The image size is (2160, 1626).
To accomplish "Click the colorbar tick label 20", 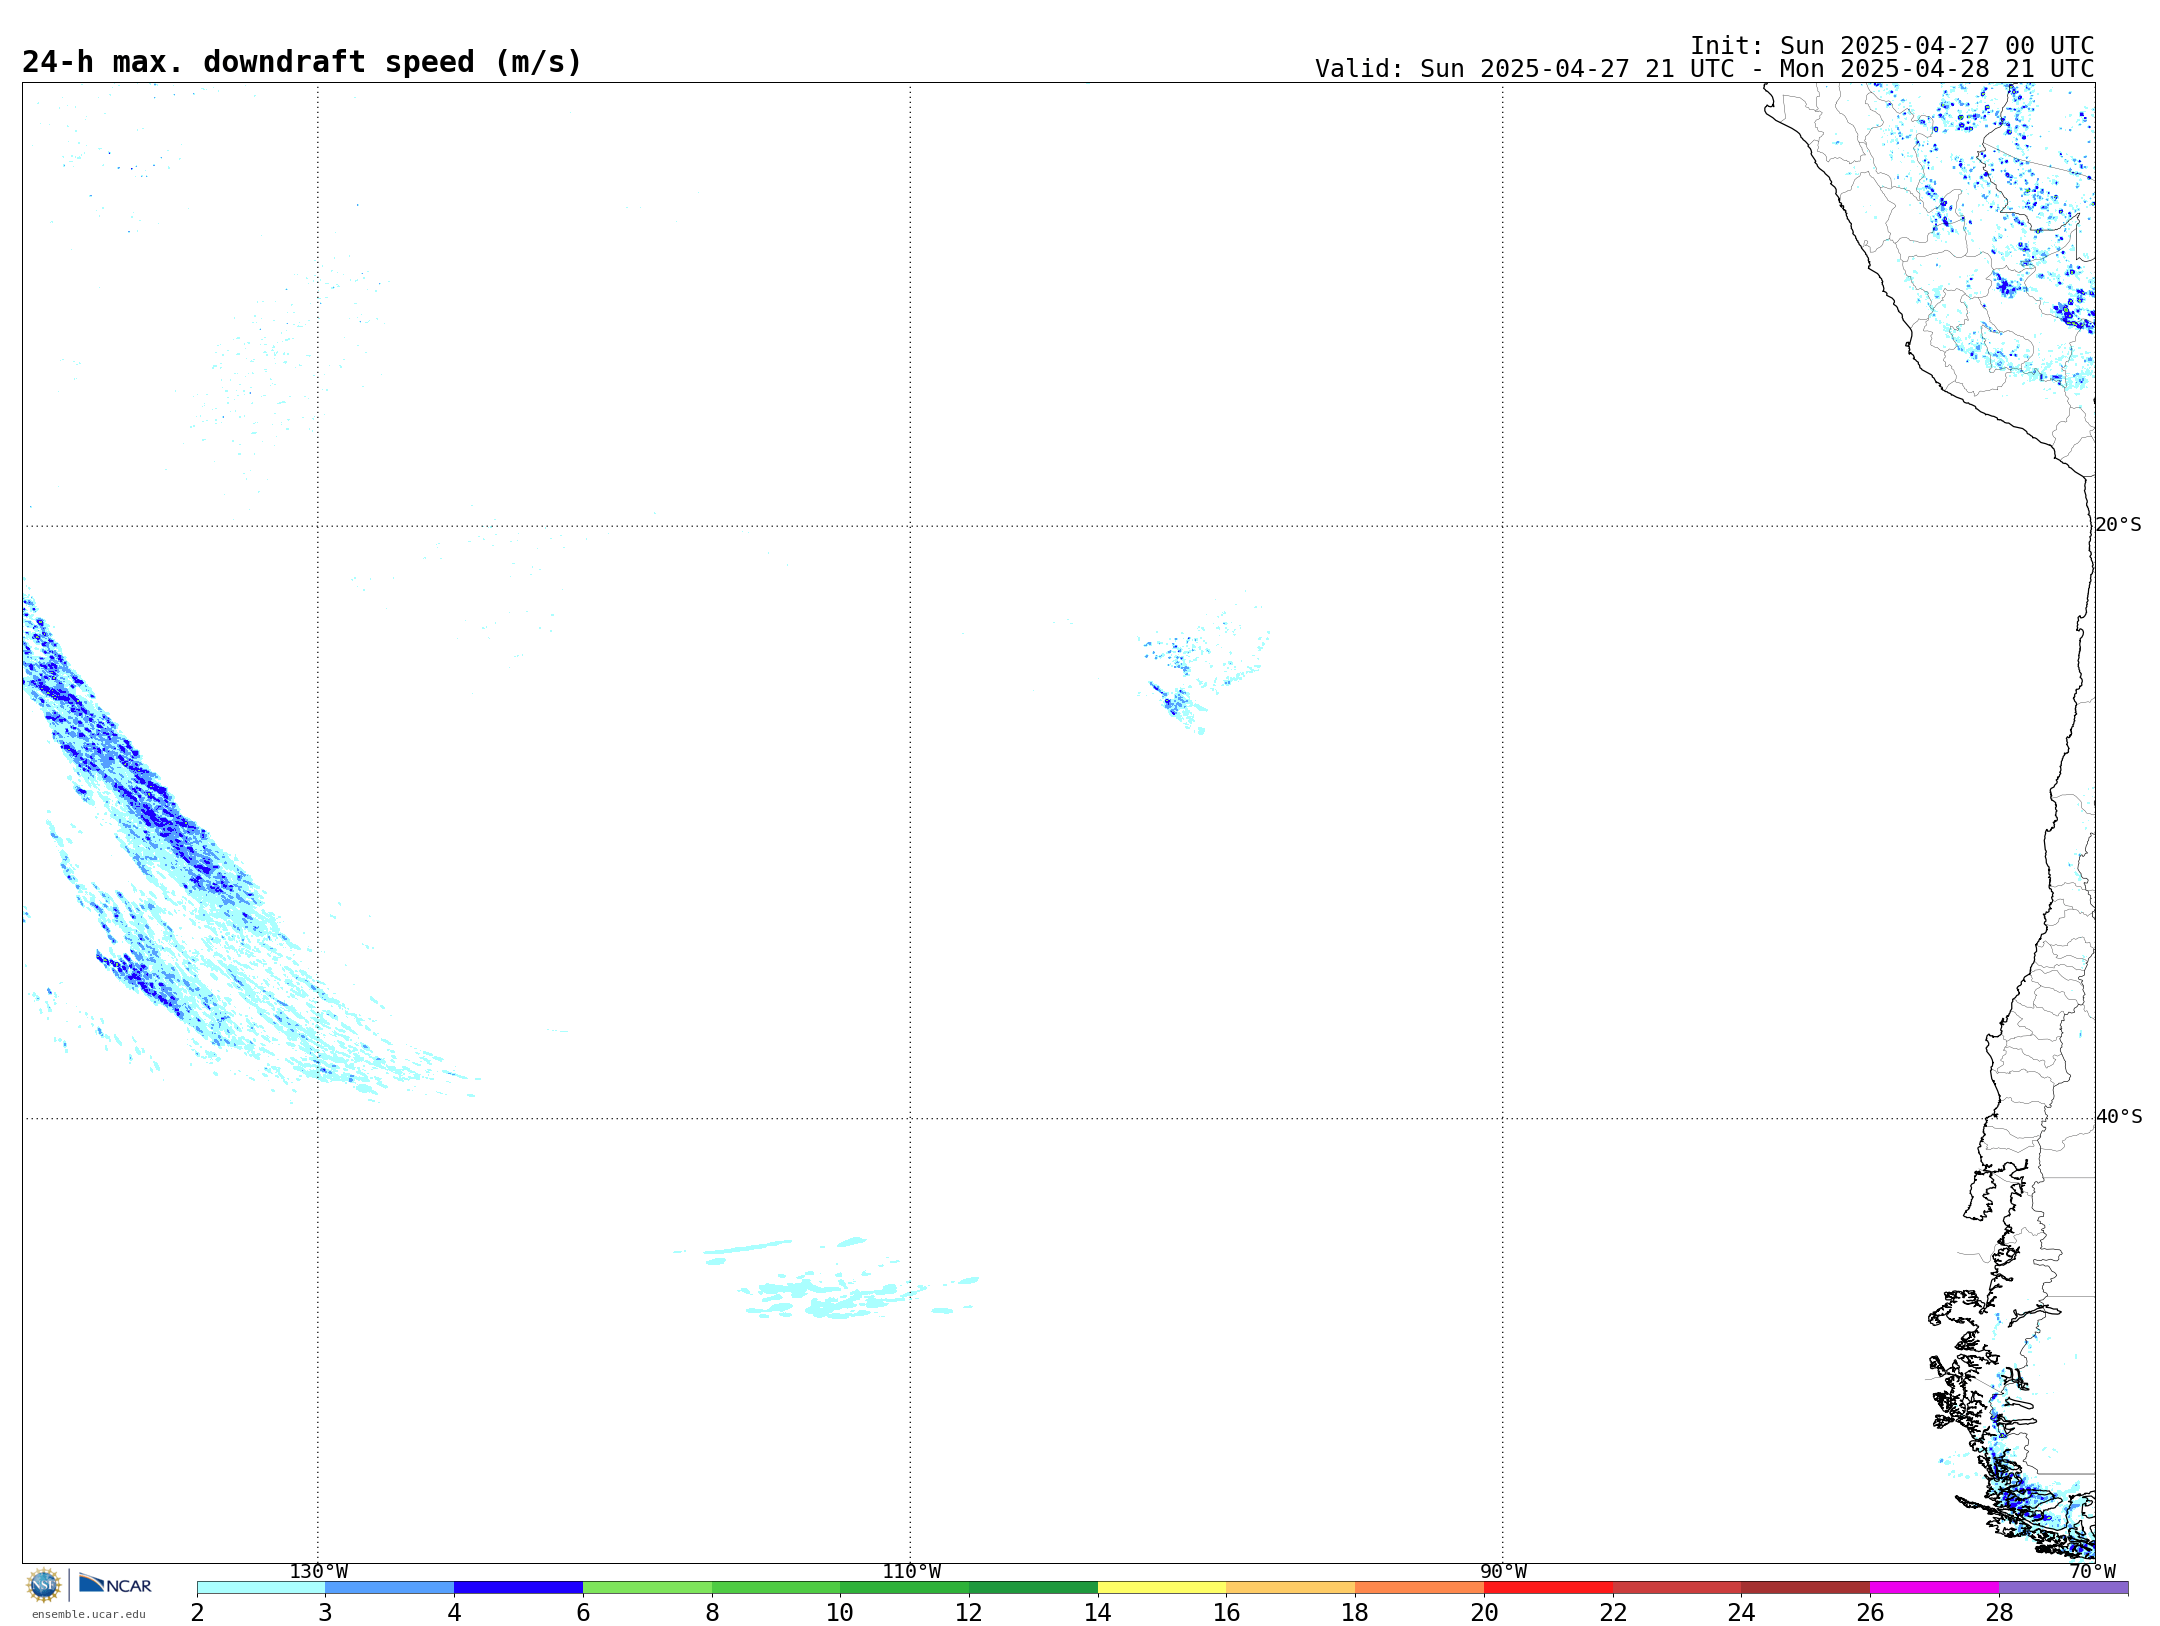I will [x=1484, y=1613].
